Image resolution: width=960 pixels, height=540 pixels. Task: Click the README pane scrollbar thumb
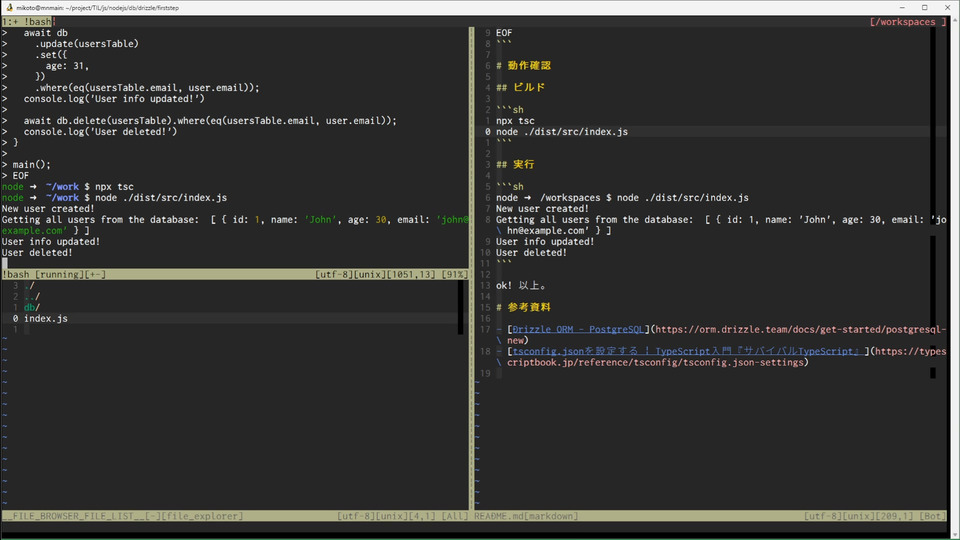[933, 126]
